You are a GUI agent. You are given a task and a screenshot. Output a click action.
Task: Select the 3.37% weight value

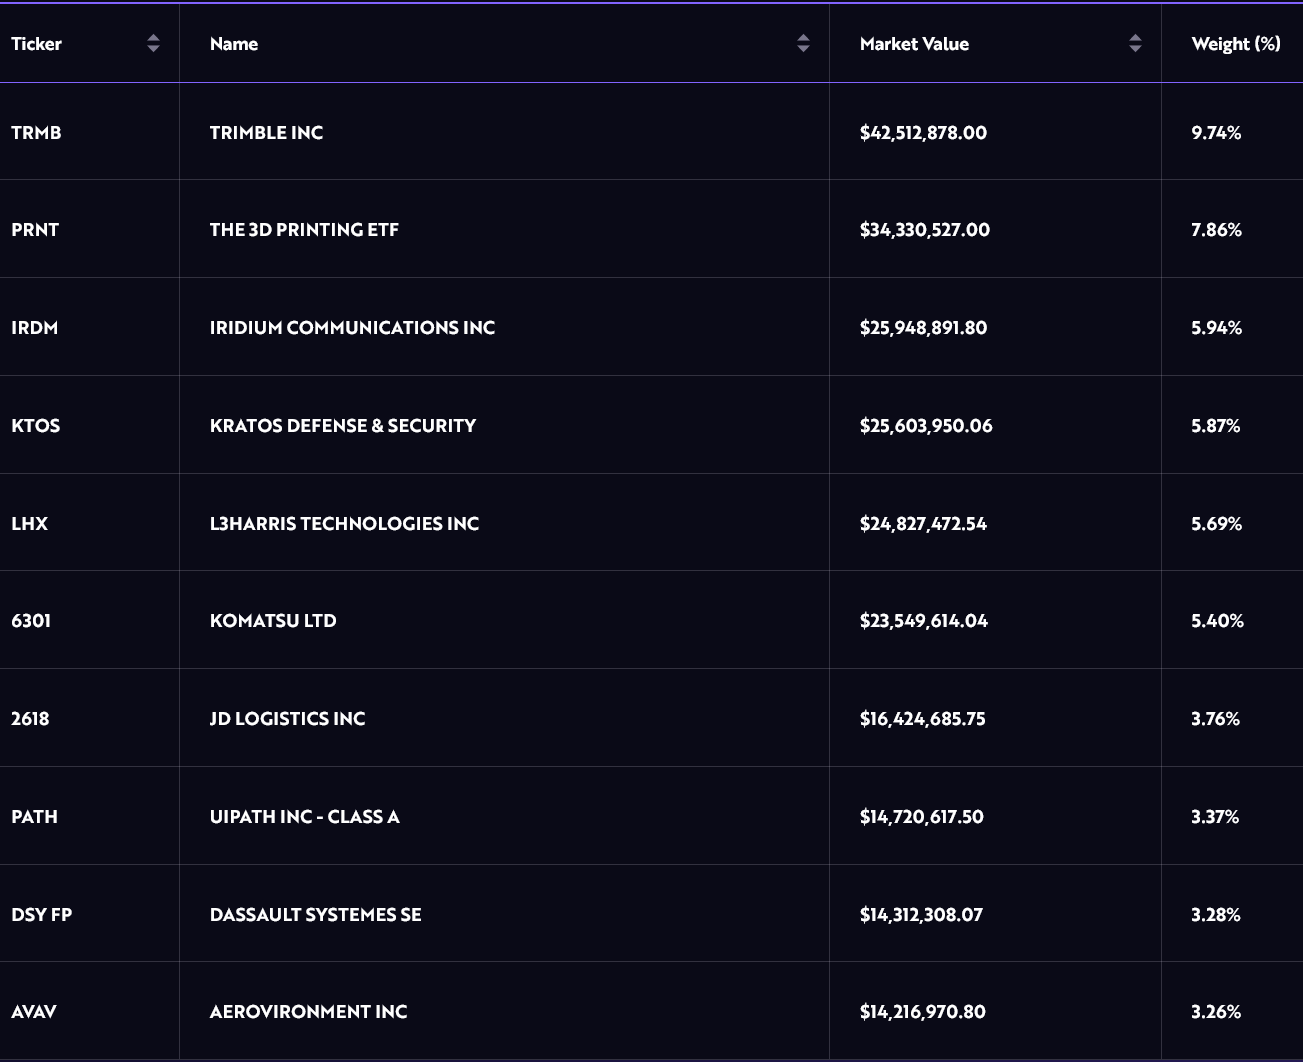(1215, 817)
